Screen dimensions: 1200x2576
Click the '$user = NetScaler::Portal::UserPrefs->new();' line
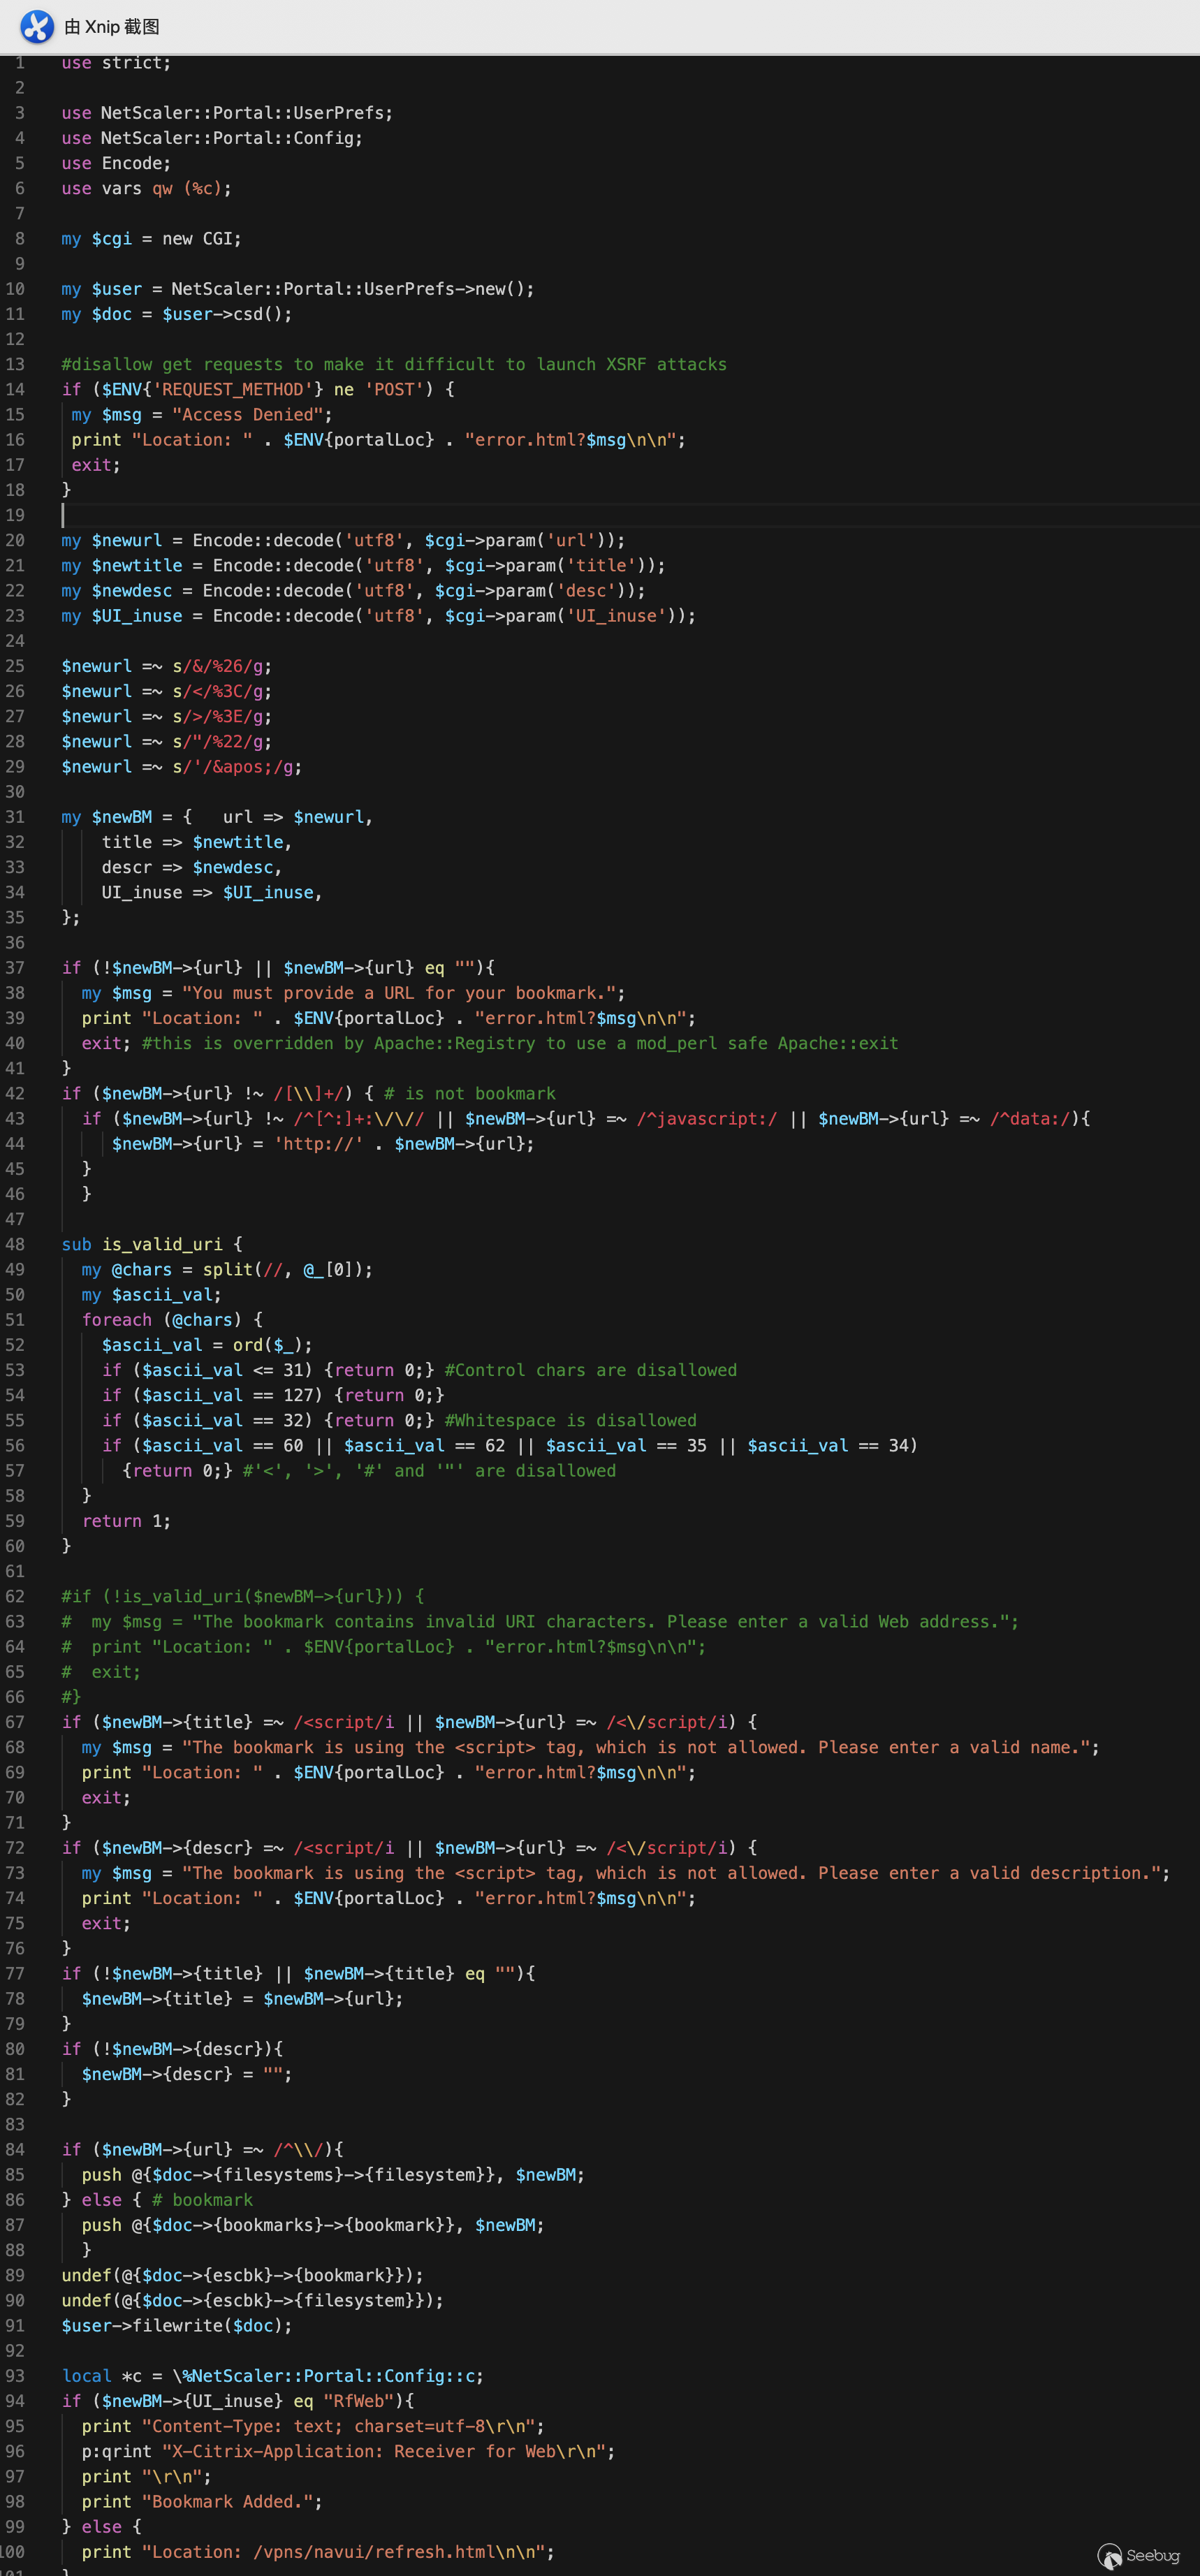[298, 289]
